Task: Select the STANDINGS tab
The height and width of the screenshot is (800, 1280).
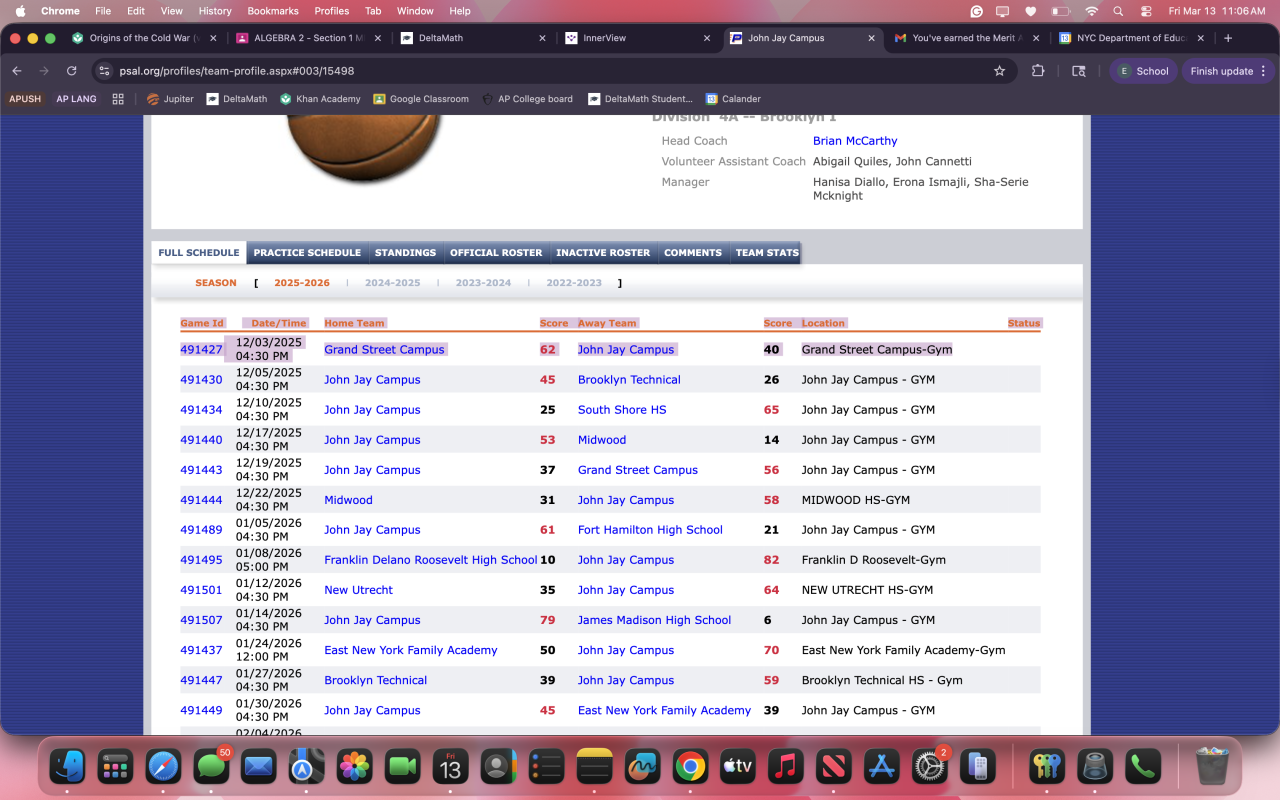Action: [405, 253]
